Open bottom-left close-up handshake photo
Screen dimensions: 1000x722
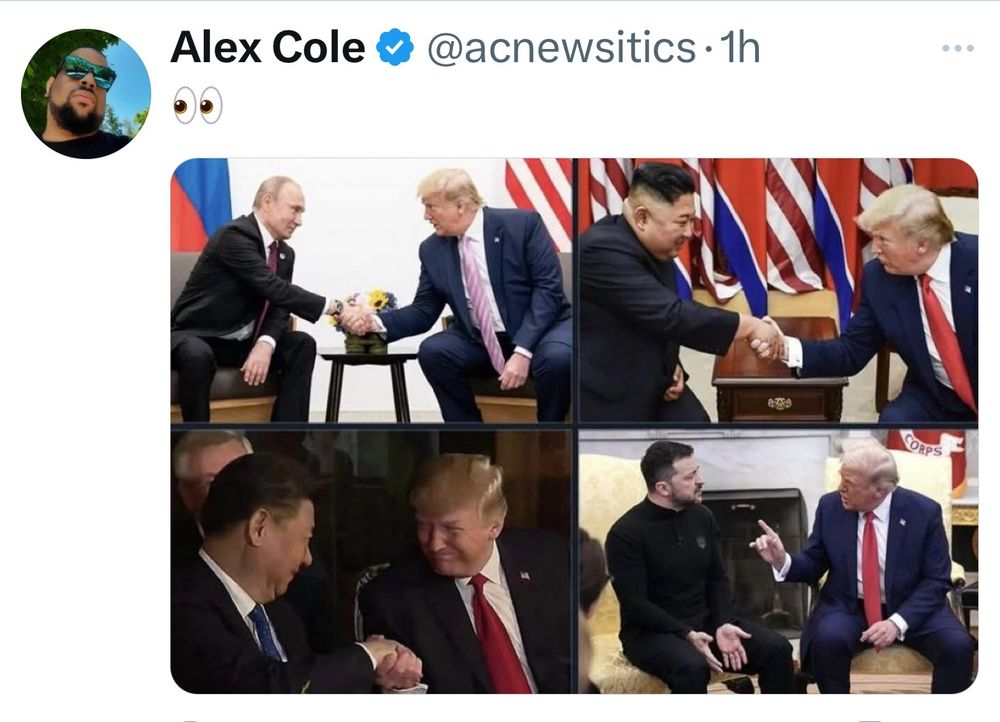(371, 561)
